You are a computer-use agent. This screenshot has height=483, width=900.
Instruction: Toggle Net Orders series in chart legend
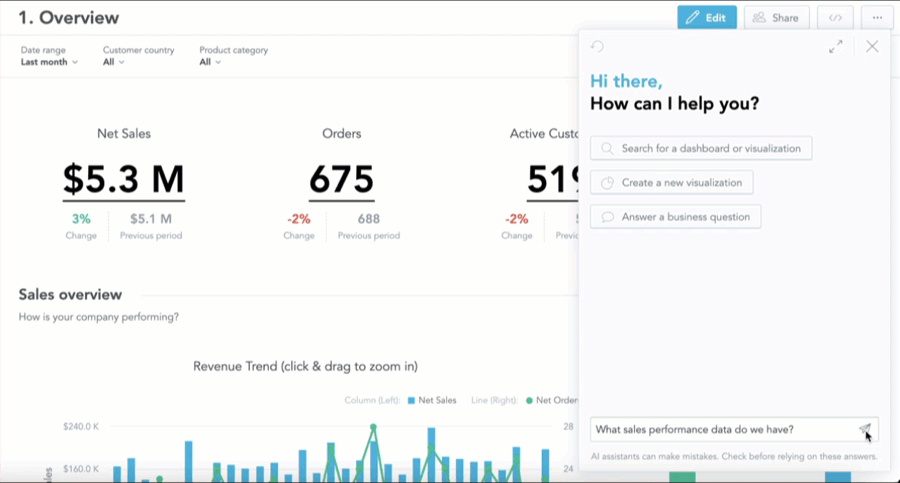point(552,400)
